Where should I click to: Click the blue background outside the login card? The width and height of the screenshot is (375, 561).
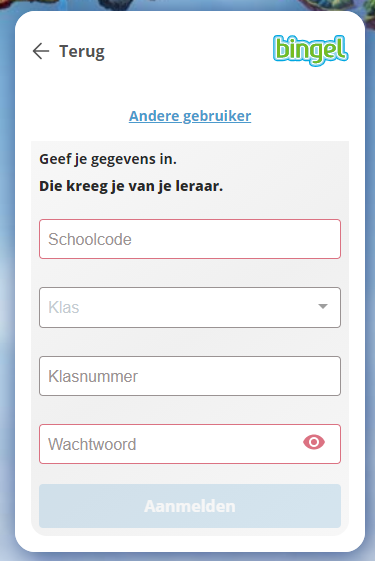(x=6, y=286)
